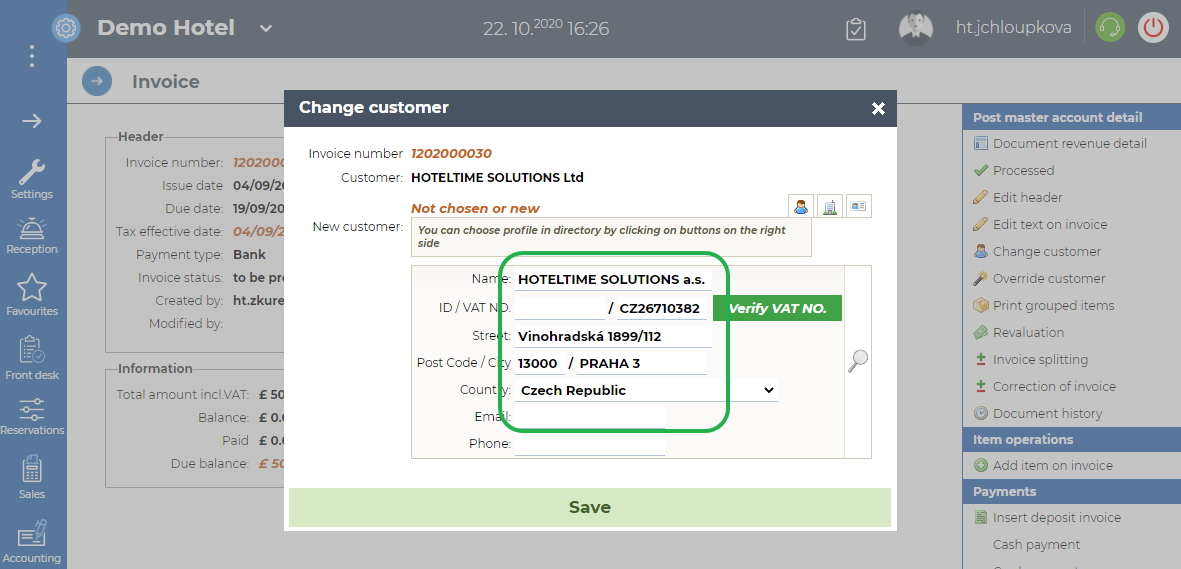Click the Email input field
The image size is (1181, 569).
(x=590, y=417)
